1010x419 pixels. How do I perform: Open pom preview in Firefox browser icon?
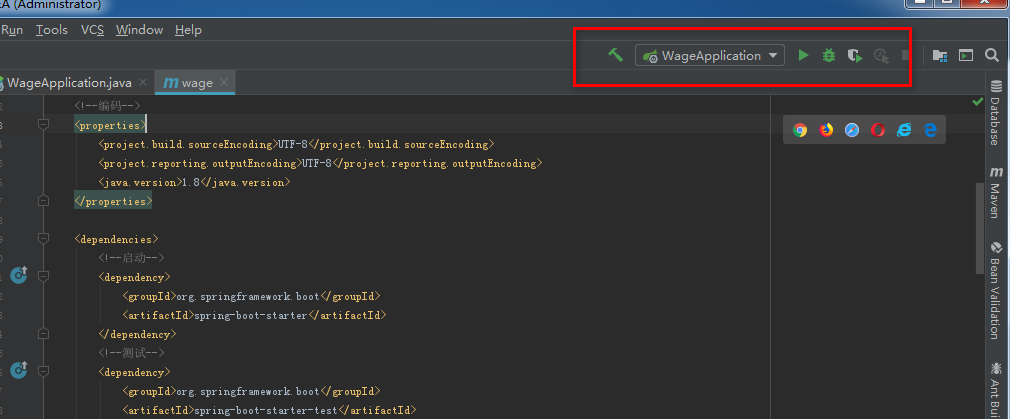click(x=826, y=130)
